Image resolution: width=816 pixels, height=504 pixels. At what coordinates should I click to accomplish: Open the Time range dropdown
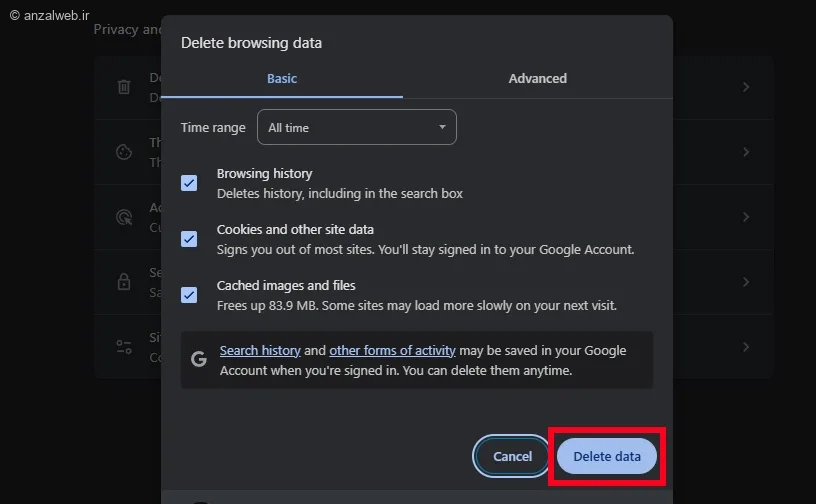coord(356,127)
